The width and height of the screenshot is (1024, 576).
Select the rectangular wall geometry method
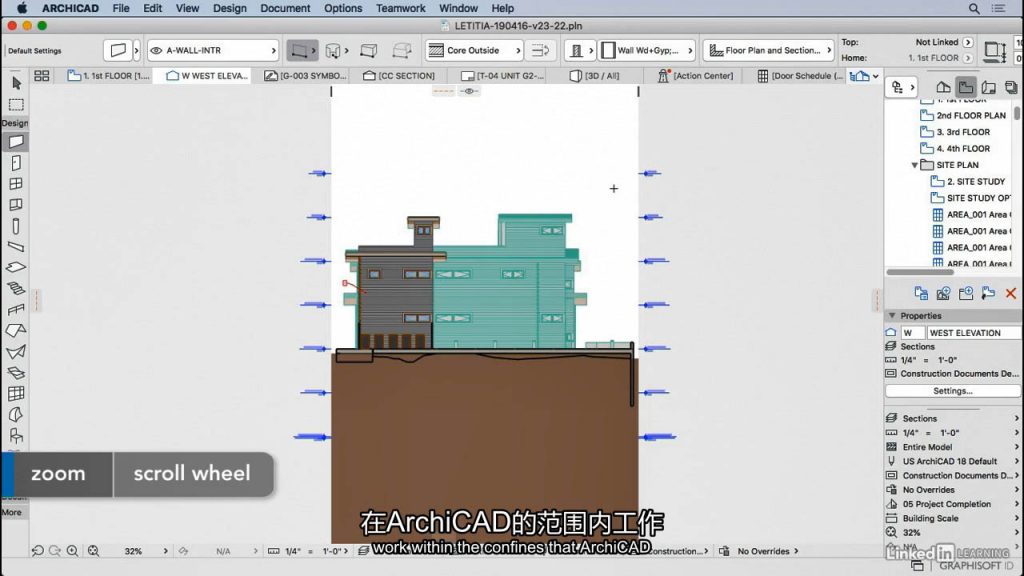tap(369, 50)
